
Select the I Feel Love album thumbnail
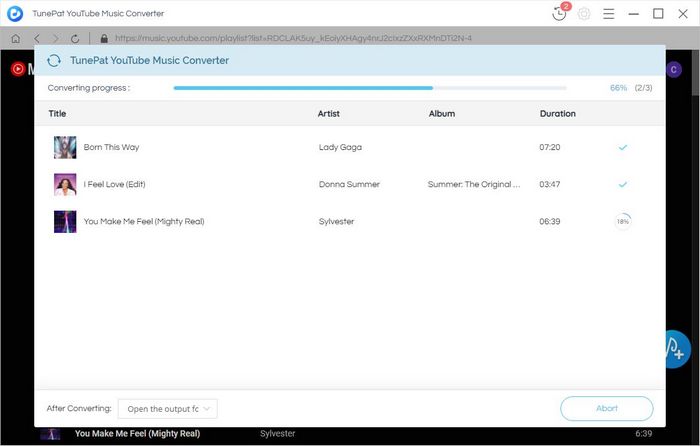click(x=65, y=184)
